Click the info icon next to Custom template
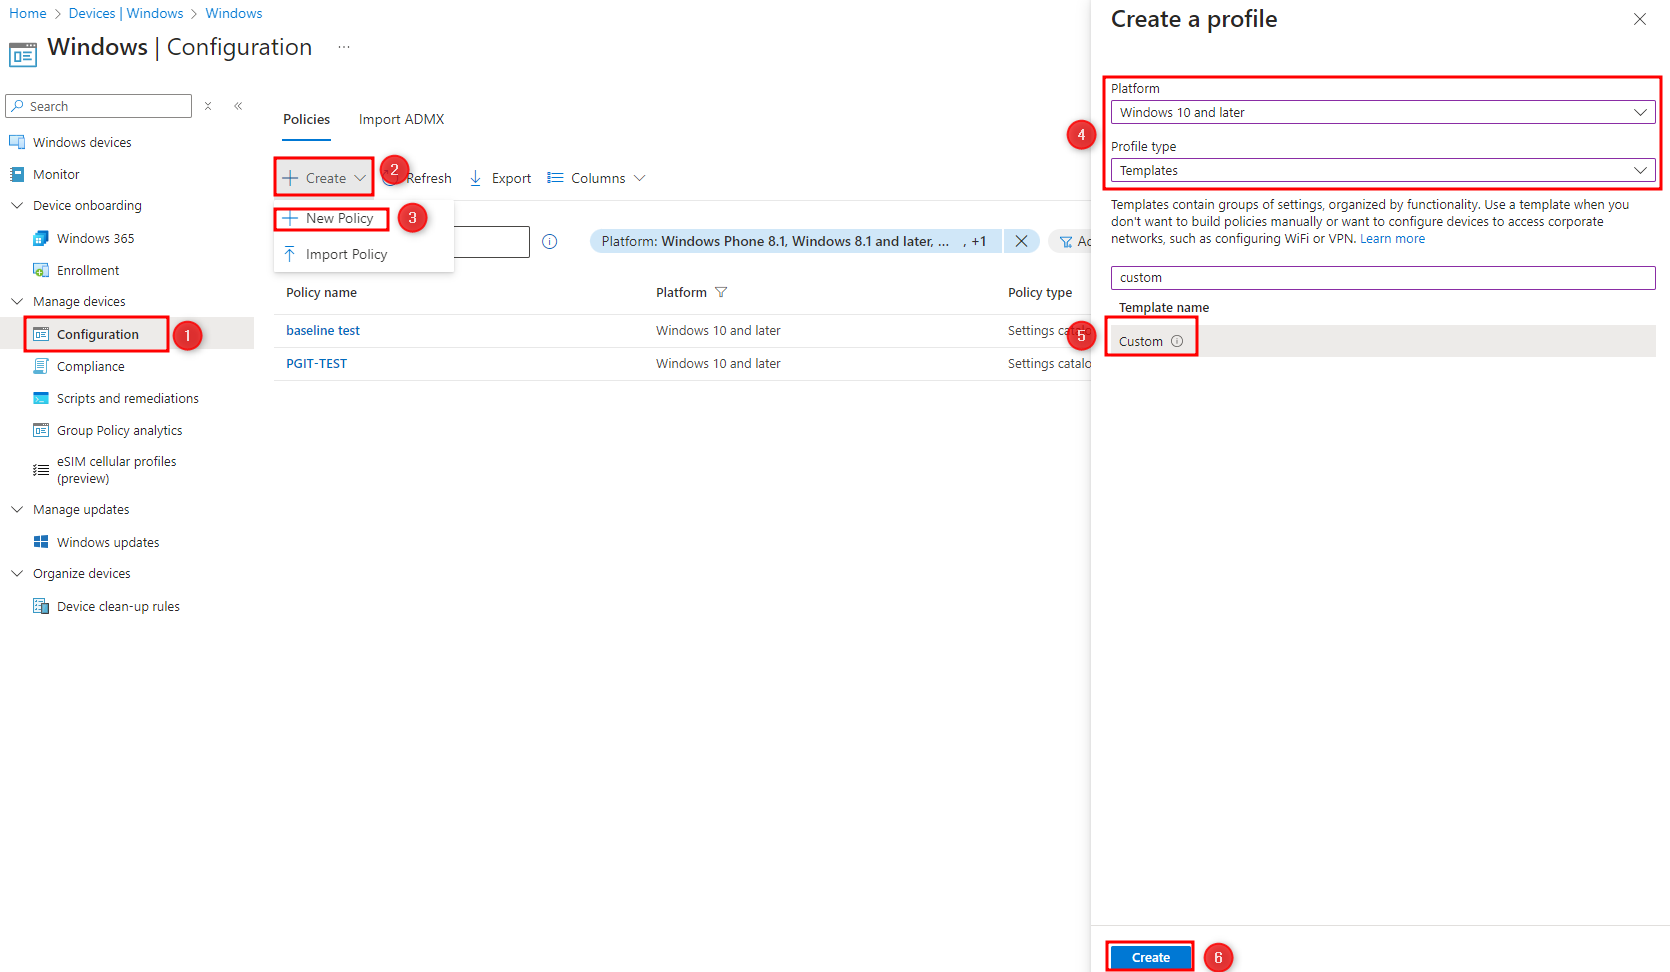The image size is (1670, 972). click(x=1177, y=341)
